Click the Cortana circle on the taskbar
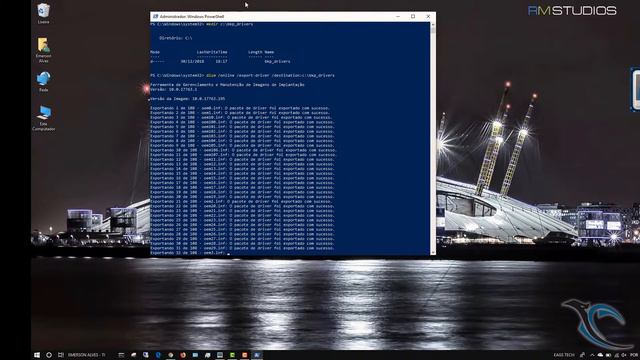Image resolution: width=640 pixels, height=360 pixels. pyautogui.click(x=49, y=355)
